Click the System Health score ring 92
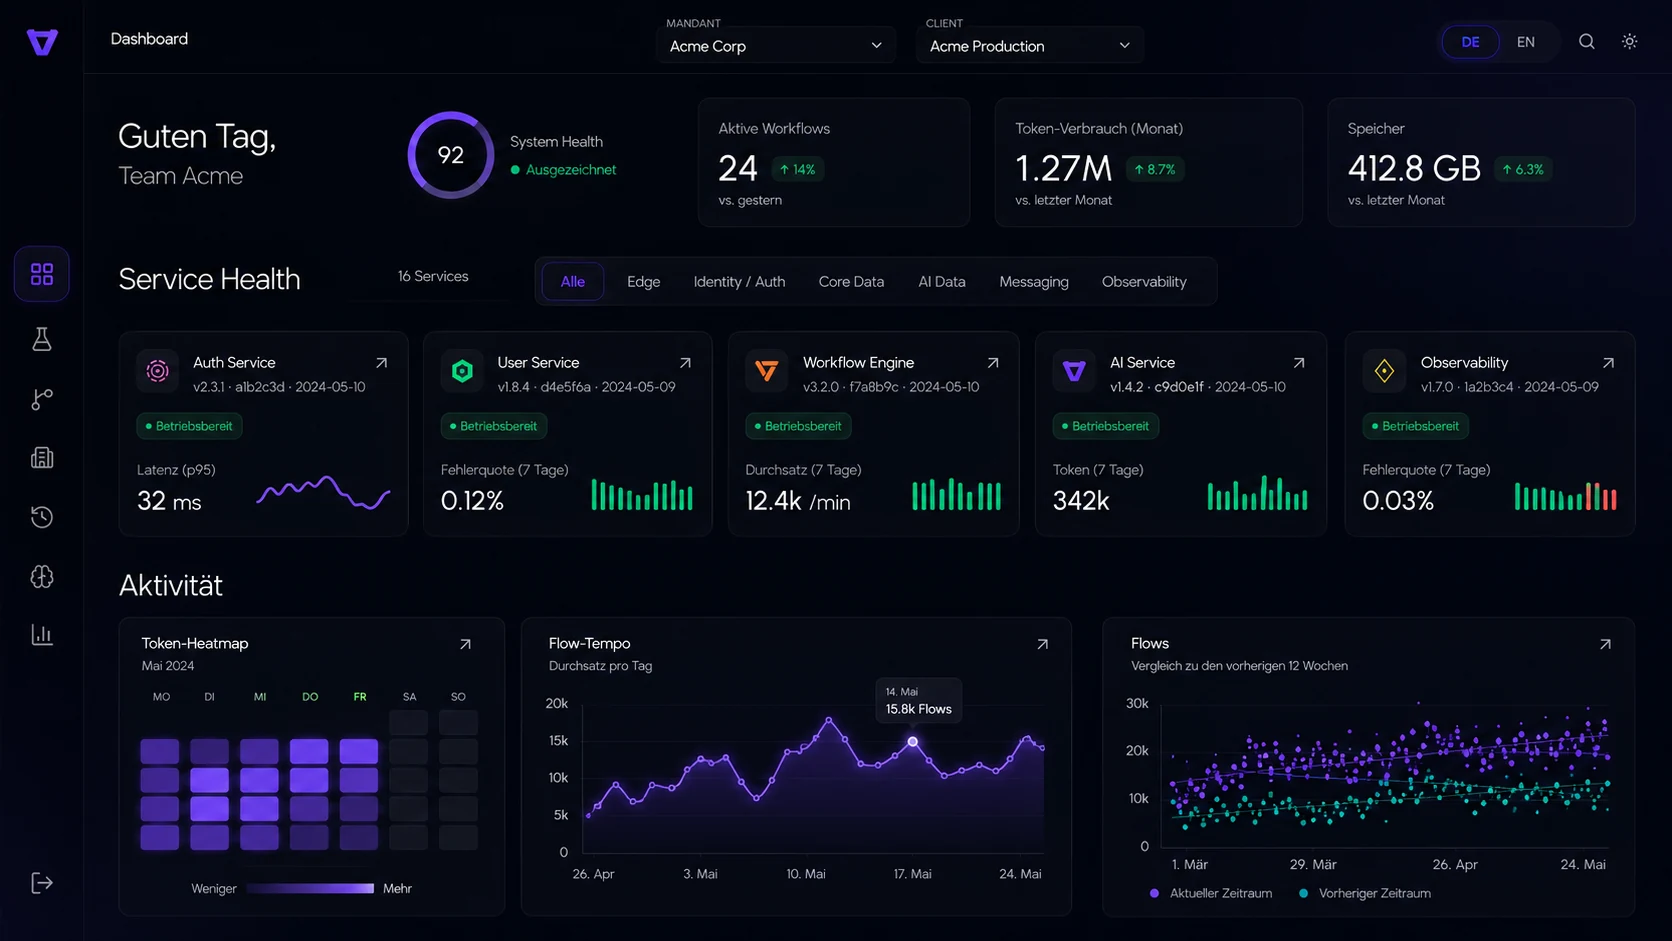 pyautogui.click(x=451, y=155)
